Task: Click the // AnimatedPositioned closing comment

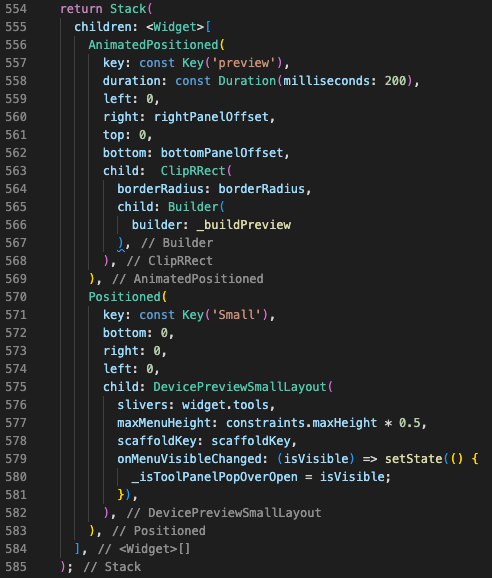Action: point(188,279)
